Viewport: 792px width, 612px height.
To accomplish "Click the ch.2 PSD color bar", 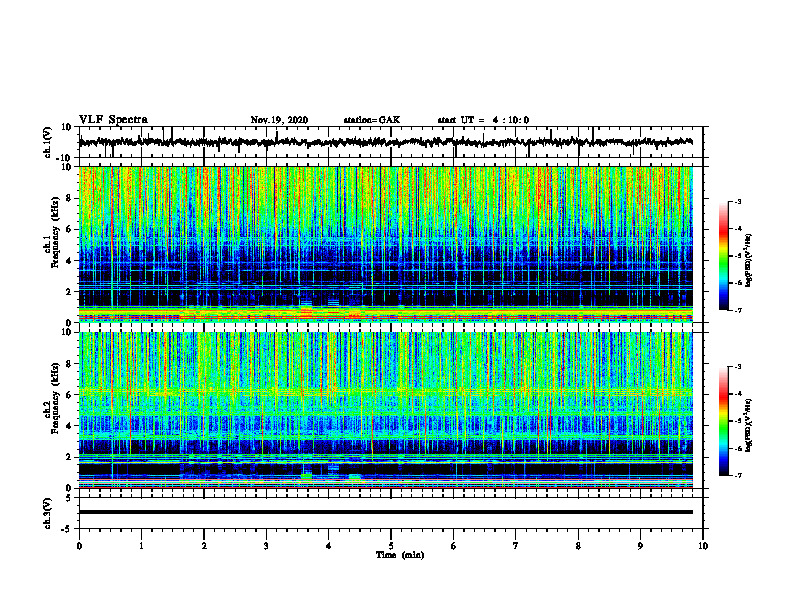I will [724, 421].
